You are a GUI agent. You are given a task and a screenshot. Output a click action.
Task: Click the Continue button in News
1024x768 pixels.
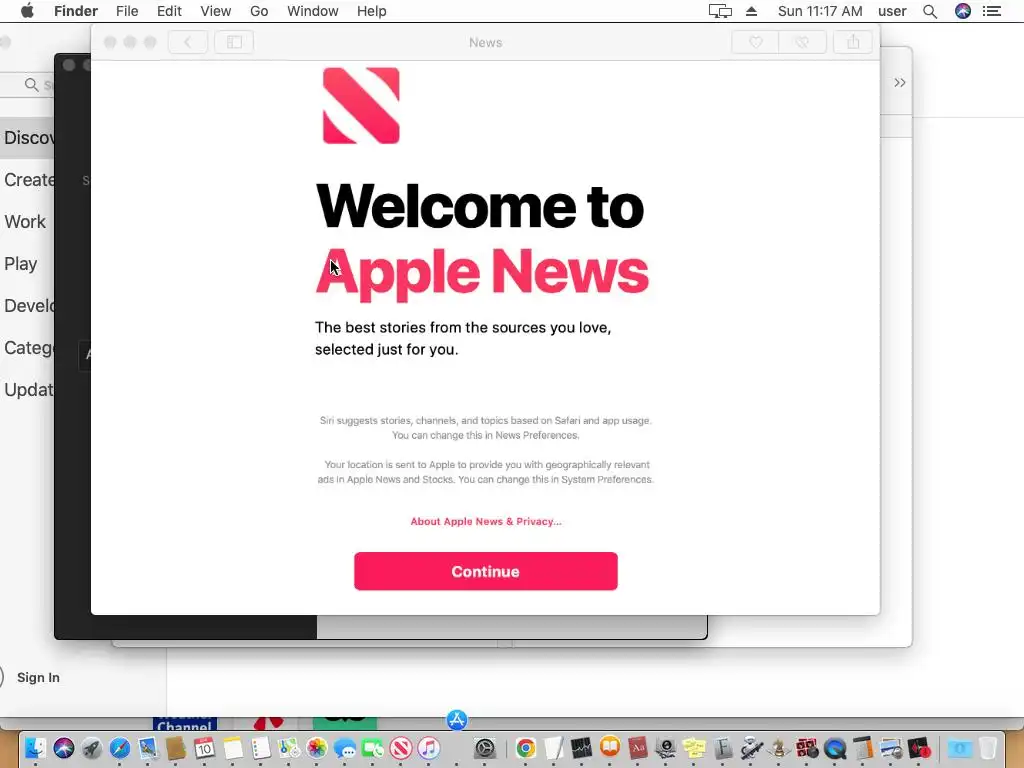click(x=485, y=571)
